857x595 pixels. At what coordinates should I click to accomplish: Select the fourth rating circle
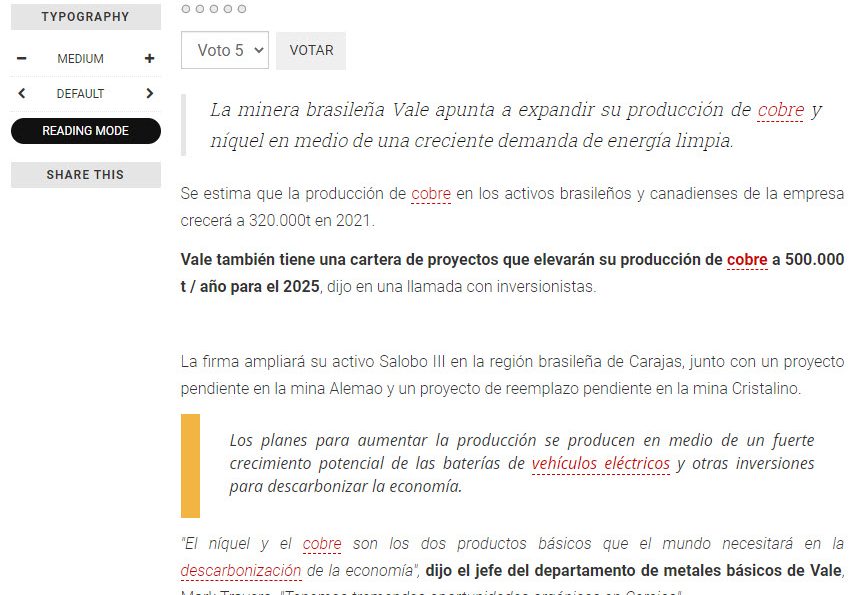[228, 9]
